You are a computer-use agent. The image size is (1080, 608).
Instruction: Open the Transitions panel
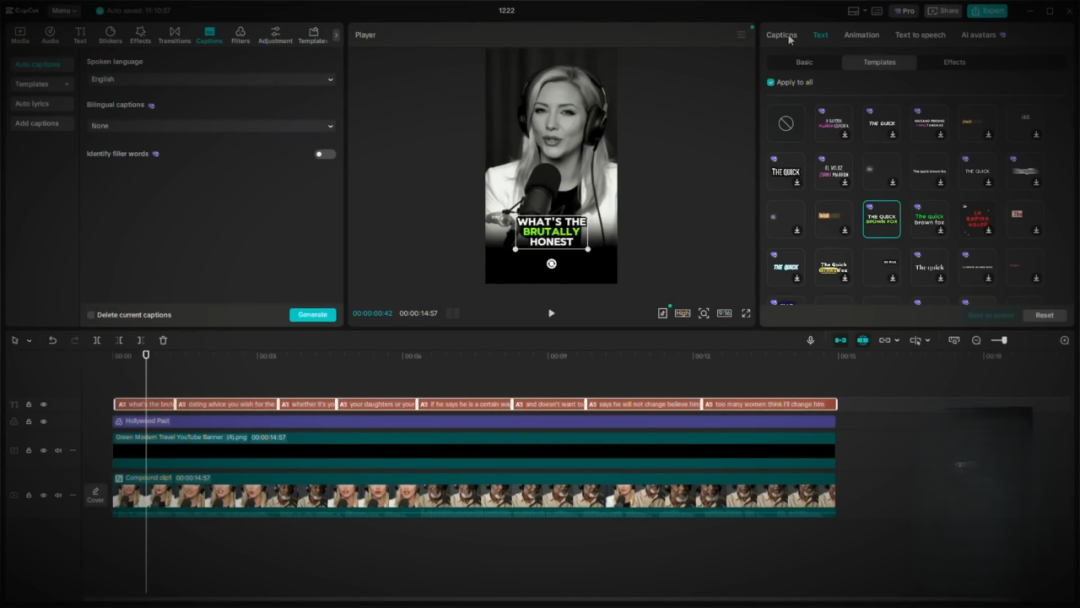click(x=174, y=35)
